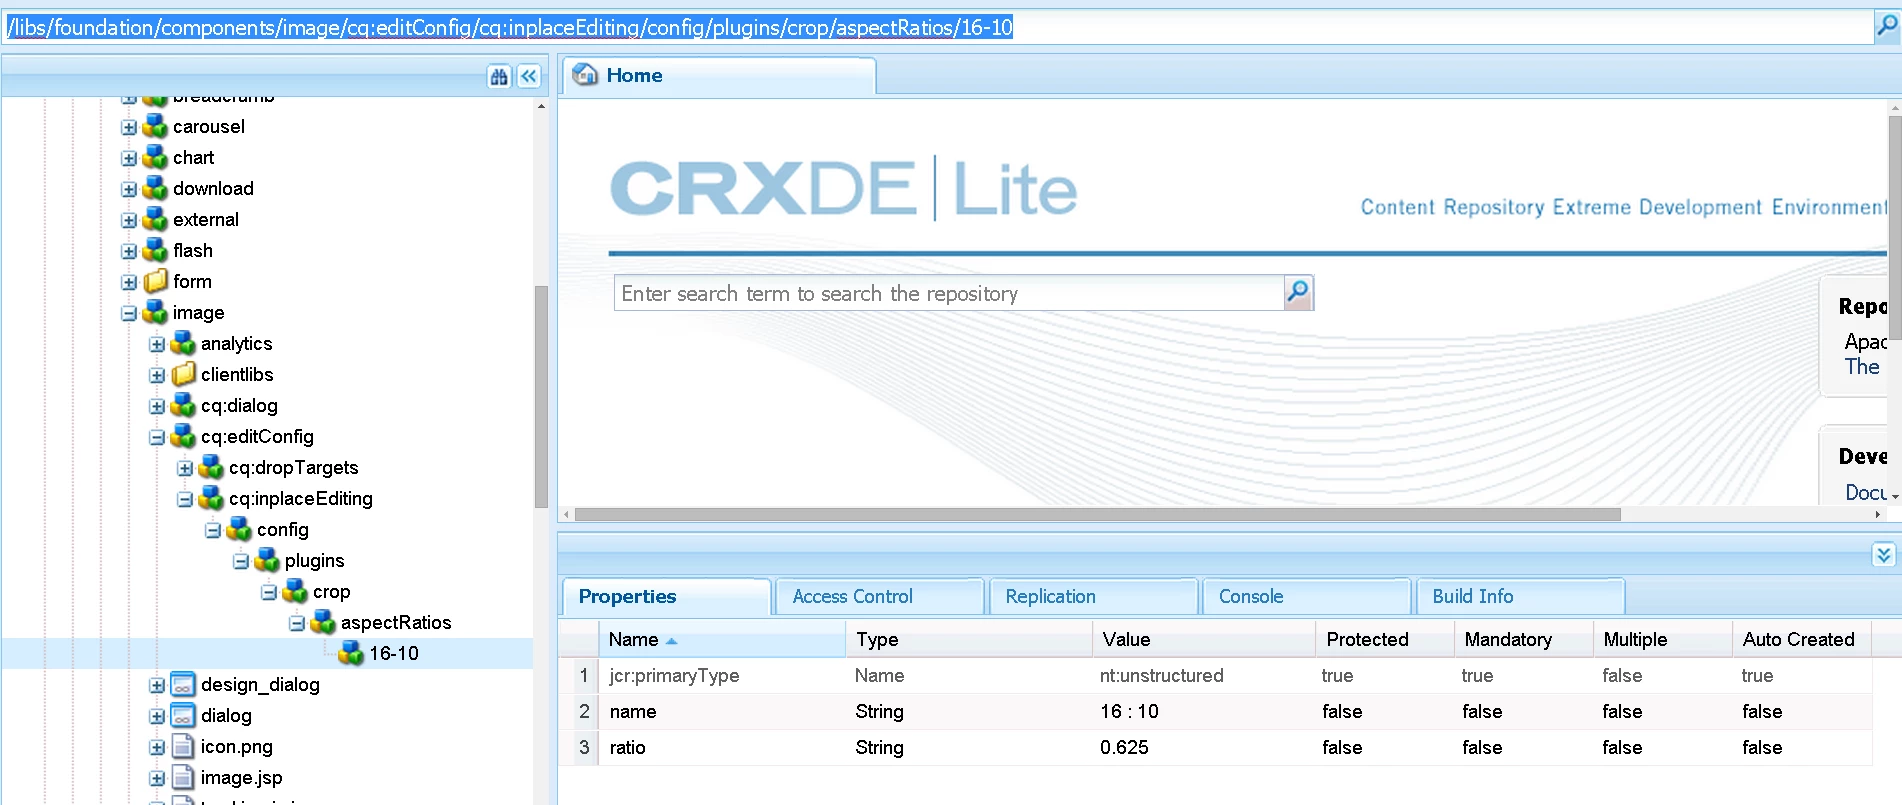Select the Home tab
The image size is (1902, 805).
[718, 75]
